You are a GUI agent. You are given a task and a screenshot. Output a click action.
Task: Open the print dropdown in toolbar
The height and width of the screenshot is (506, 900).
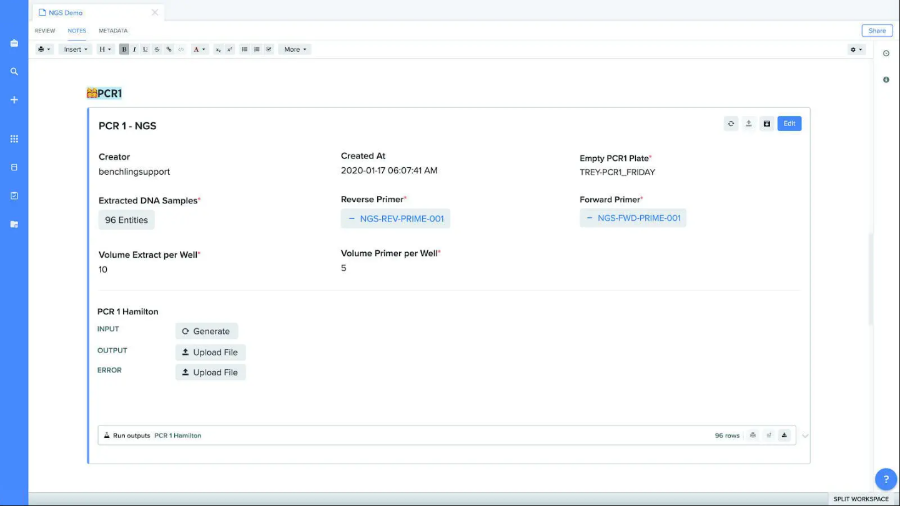tap(44, 49)
